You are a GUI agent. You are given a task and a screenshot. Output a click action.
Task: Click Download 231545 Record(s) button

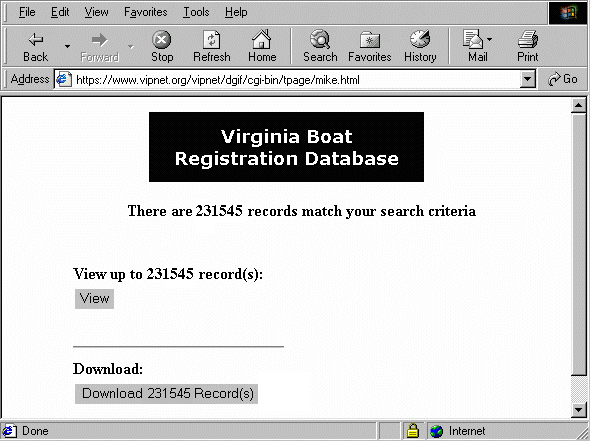pyautogui.click(x=166, y=394)
